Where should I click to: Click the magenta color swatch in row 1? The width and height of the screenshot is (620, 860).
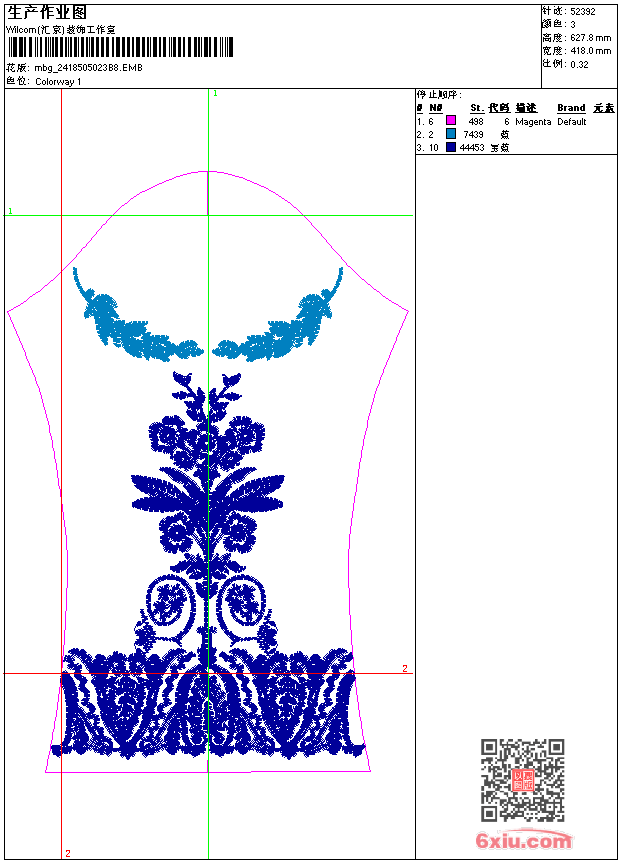[x=450, y=121]
